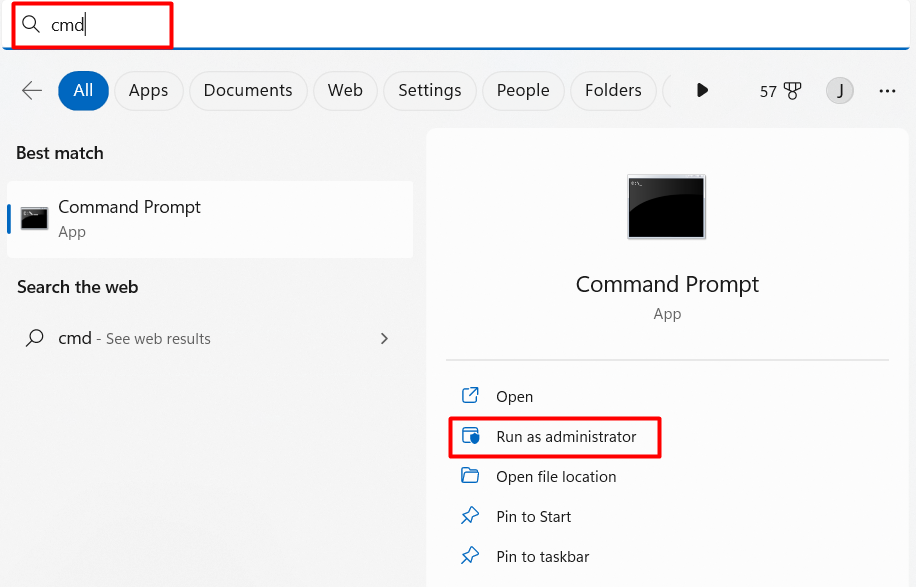Show more filter tabs with play arrow
This screenshot has height=587, width=916.
(702, 91)
